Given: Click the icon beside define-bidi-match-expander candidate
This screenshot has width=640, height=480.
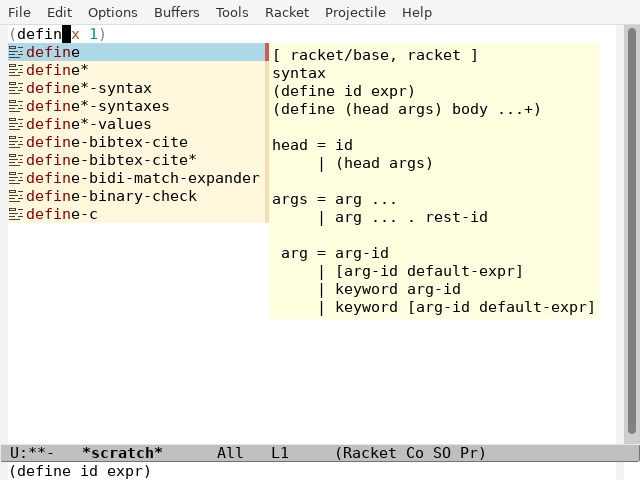Looking at the screenshot, I should click(16, 178).
